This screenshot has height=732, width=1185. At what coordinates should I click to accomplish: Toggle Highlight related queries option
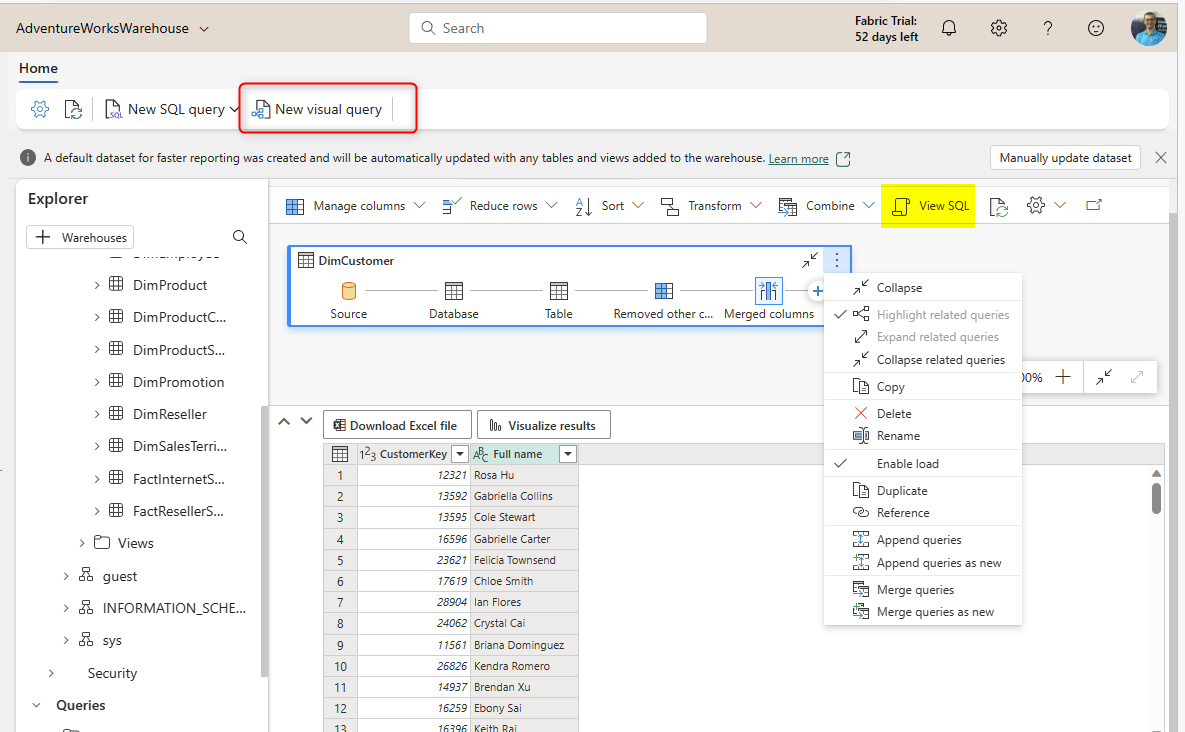click(942, 315)
